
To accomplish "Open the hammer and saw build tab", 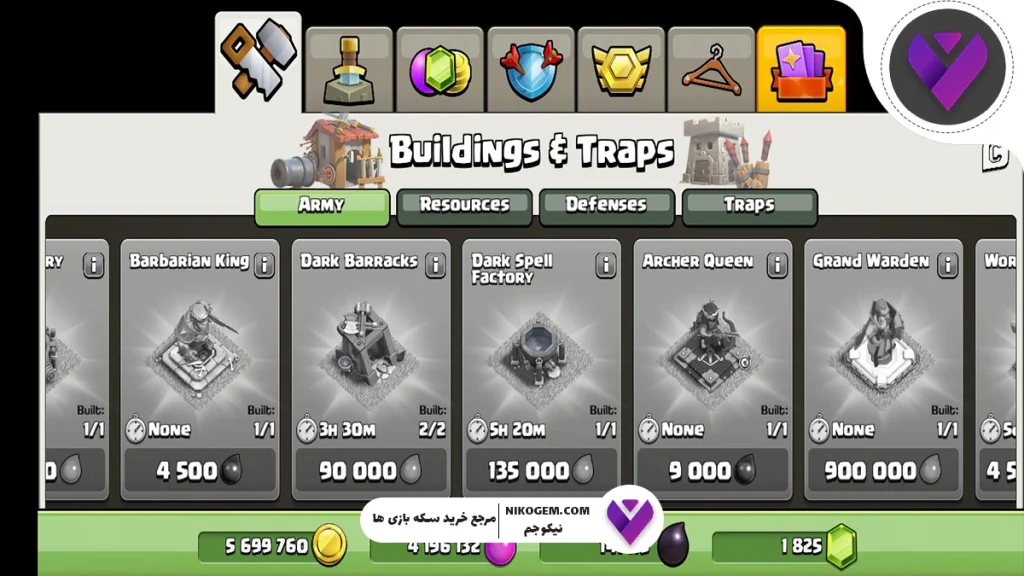I will [x=258, y=63].
